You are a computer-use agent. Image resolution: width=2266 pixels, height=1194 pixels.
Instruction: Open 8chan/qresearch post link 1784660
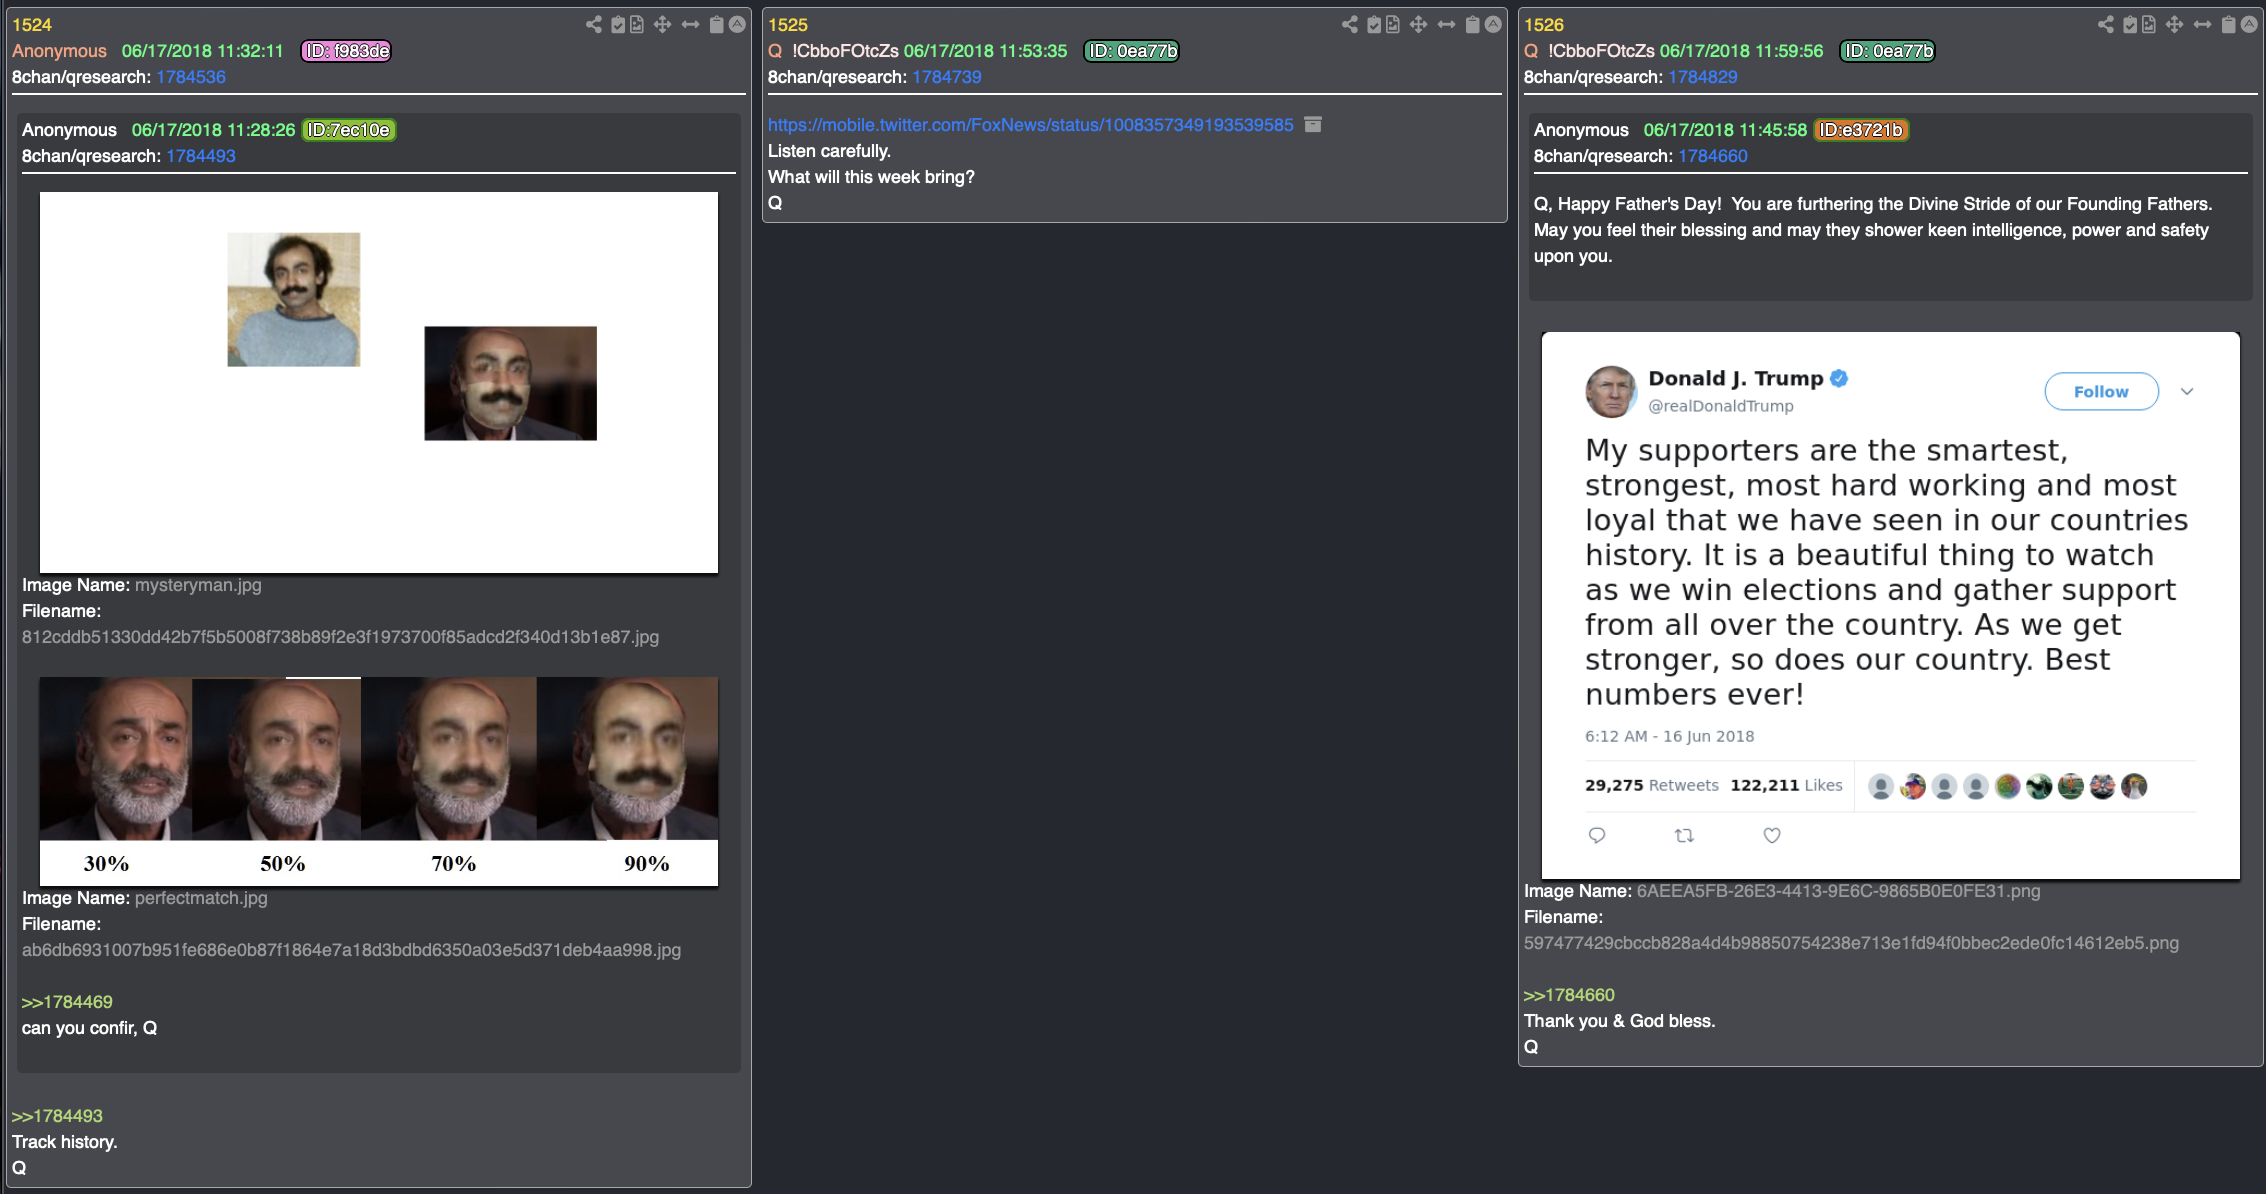(x=1713, y=156)
